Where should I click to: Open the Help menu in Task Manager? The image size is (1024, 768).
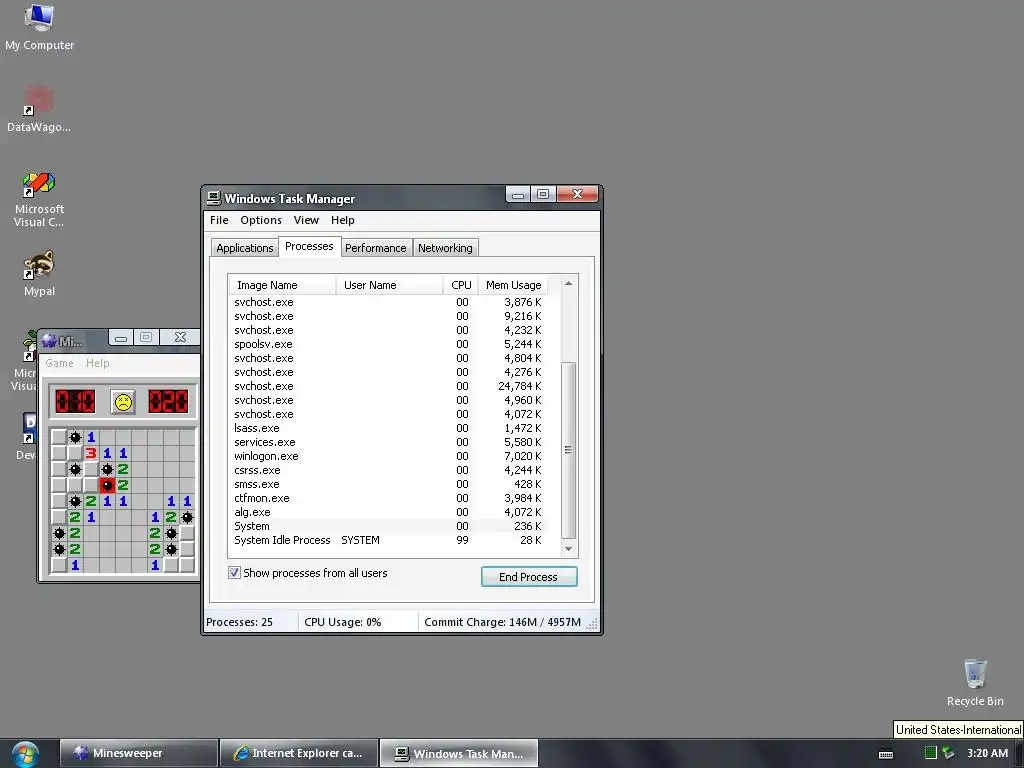point(342,220)
